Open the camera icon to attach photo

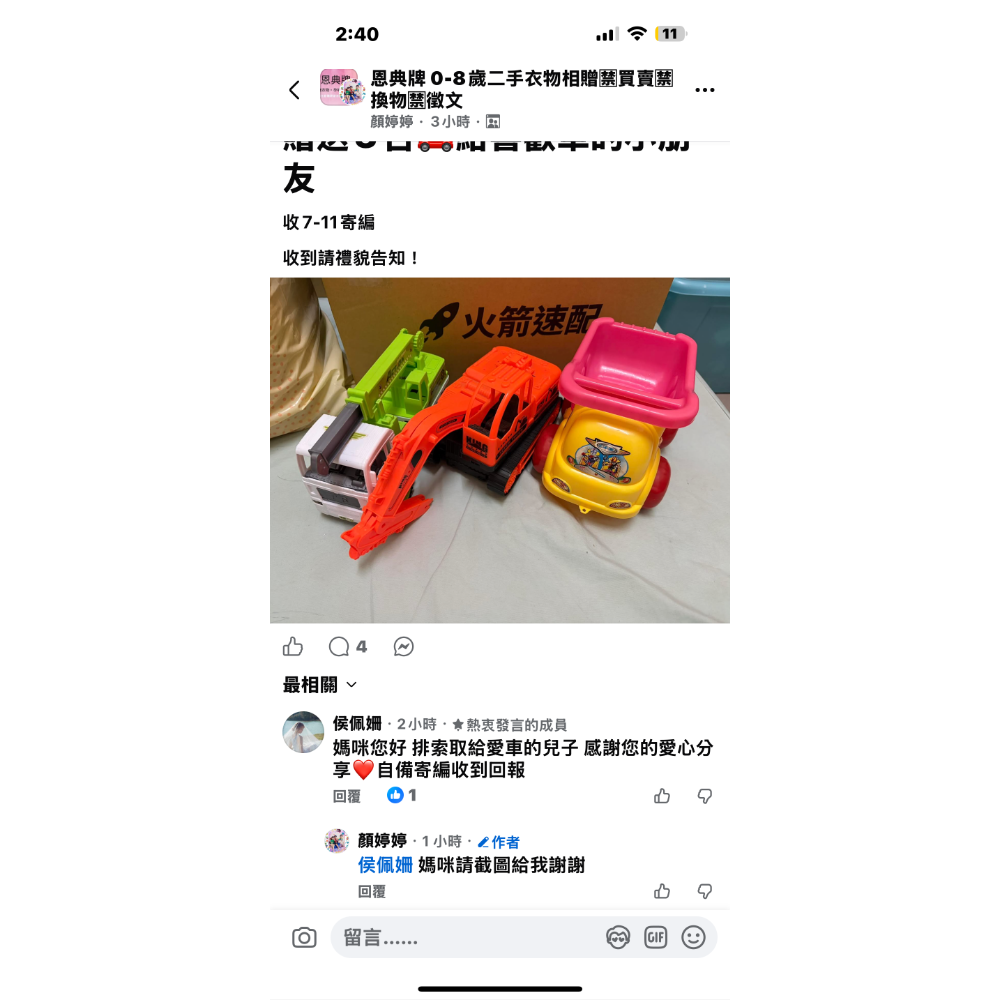[304, 938]
